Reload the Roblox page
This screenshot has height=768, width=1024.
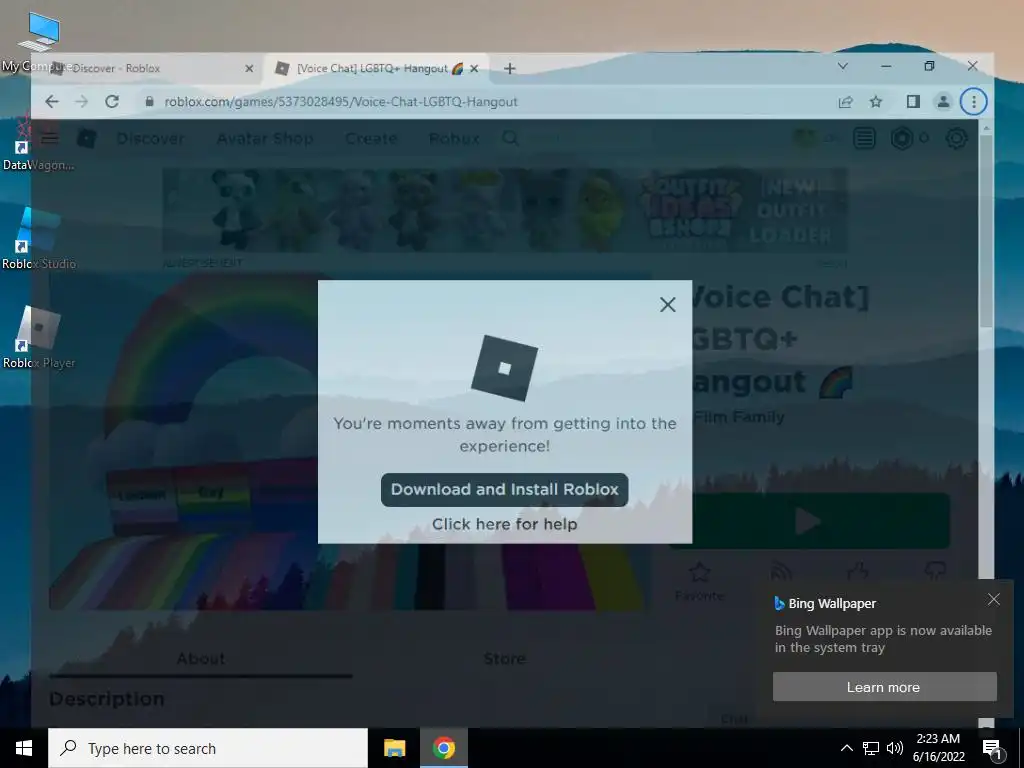[x=112, y=102]
